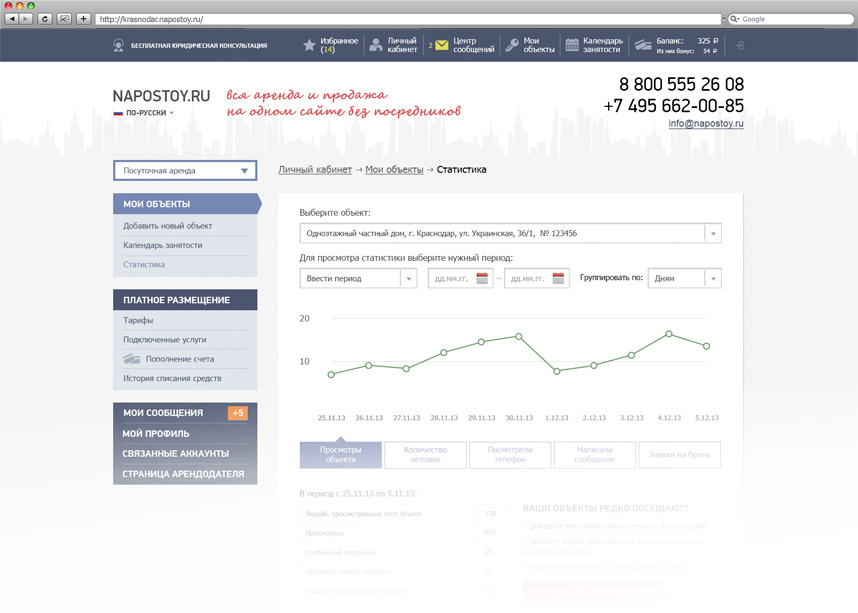Switch to the Заявки на бронь tab
858x613 pixels.
tap(680, 454)
